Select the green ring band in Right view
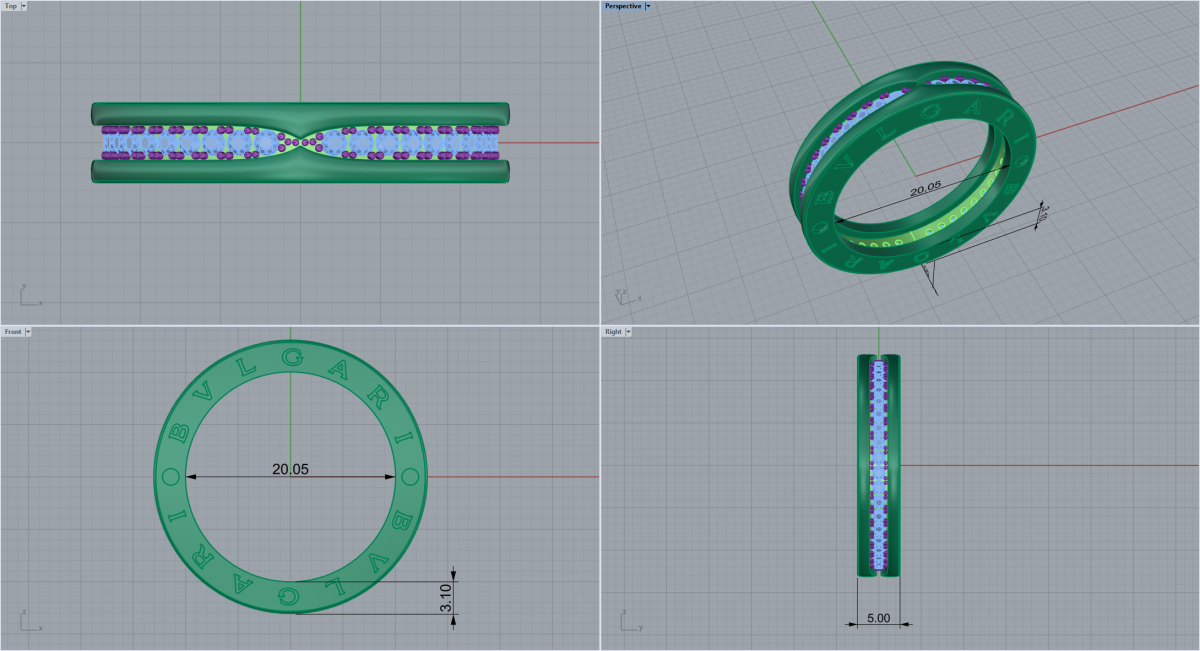Screen dimensions: 1200x651 coord(865,465)
